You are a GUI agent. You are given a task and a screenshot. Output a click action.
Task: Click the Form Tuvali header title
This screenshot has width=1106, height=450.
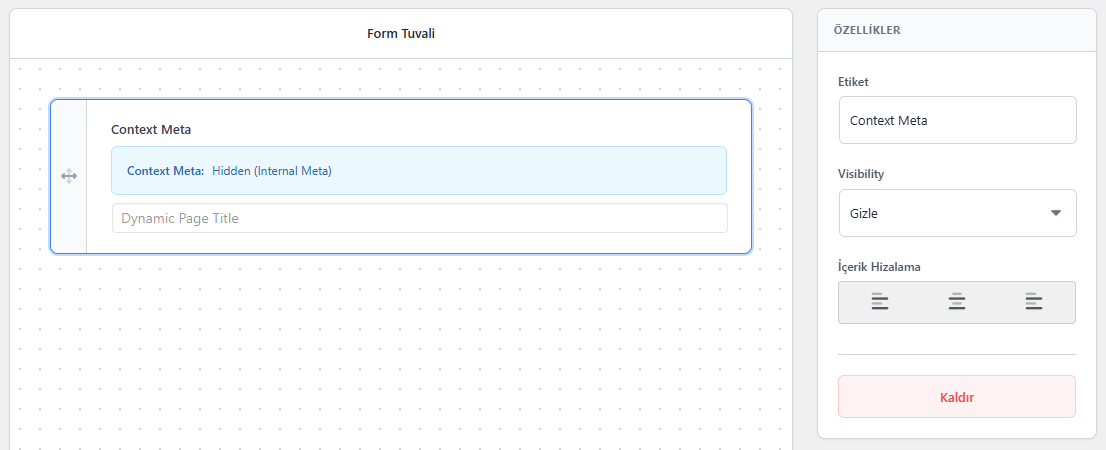coord(401,34)
